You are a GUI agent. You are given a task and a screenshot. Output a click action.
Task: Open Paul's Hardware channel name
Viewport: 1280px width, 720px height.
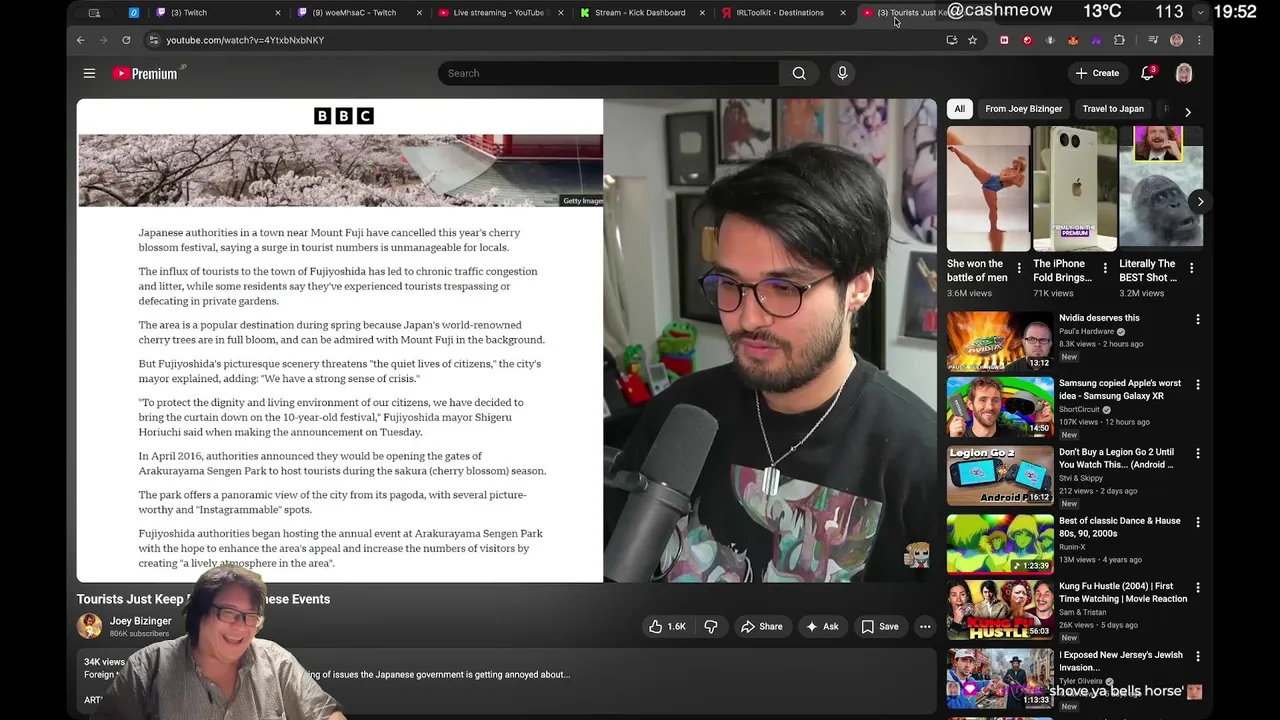click(1086, 331)
